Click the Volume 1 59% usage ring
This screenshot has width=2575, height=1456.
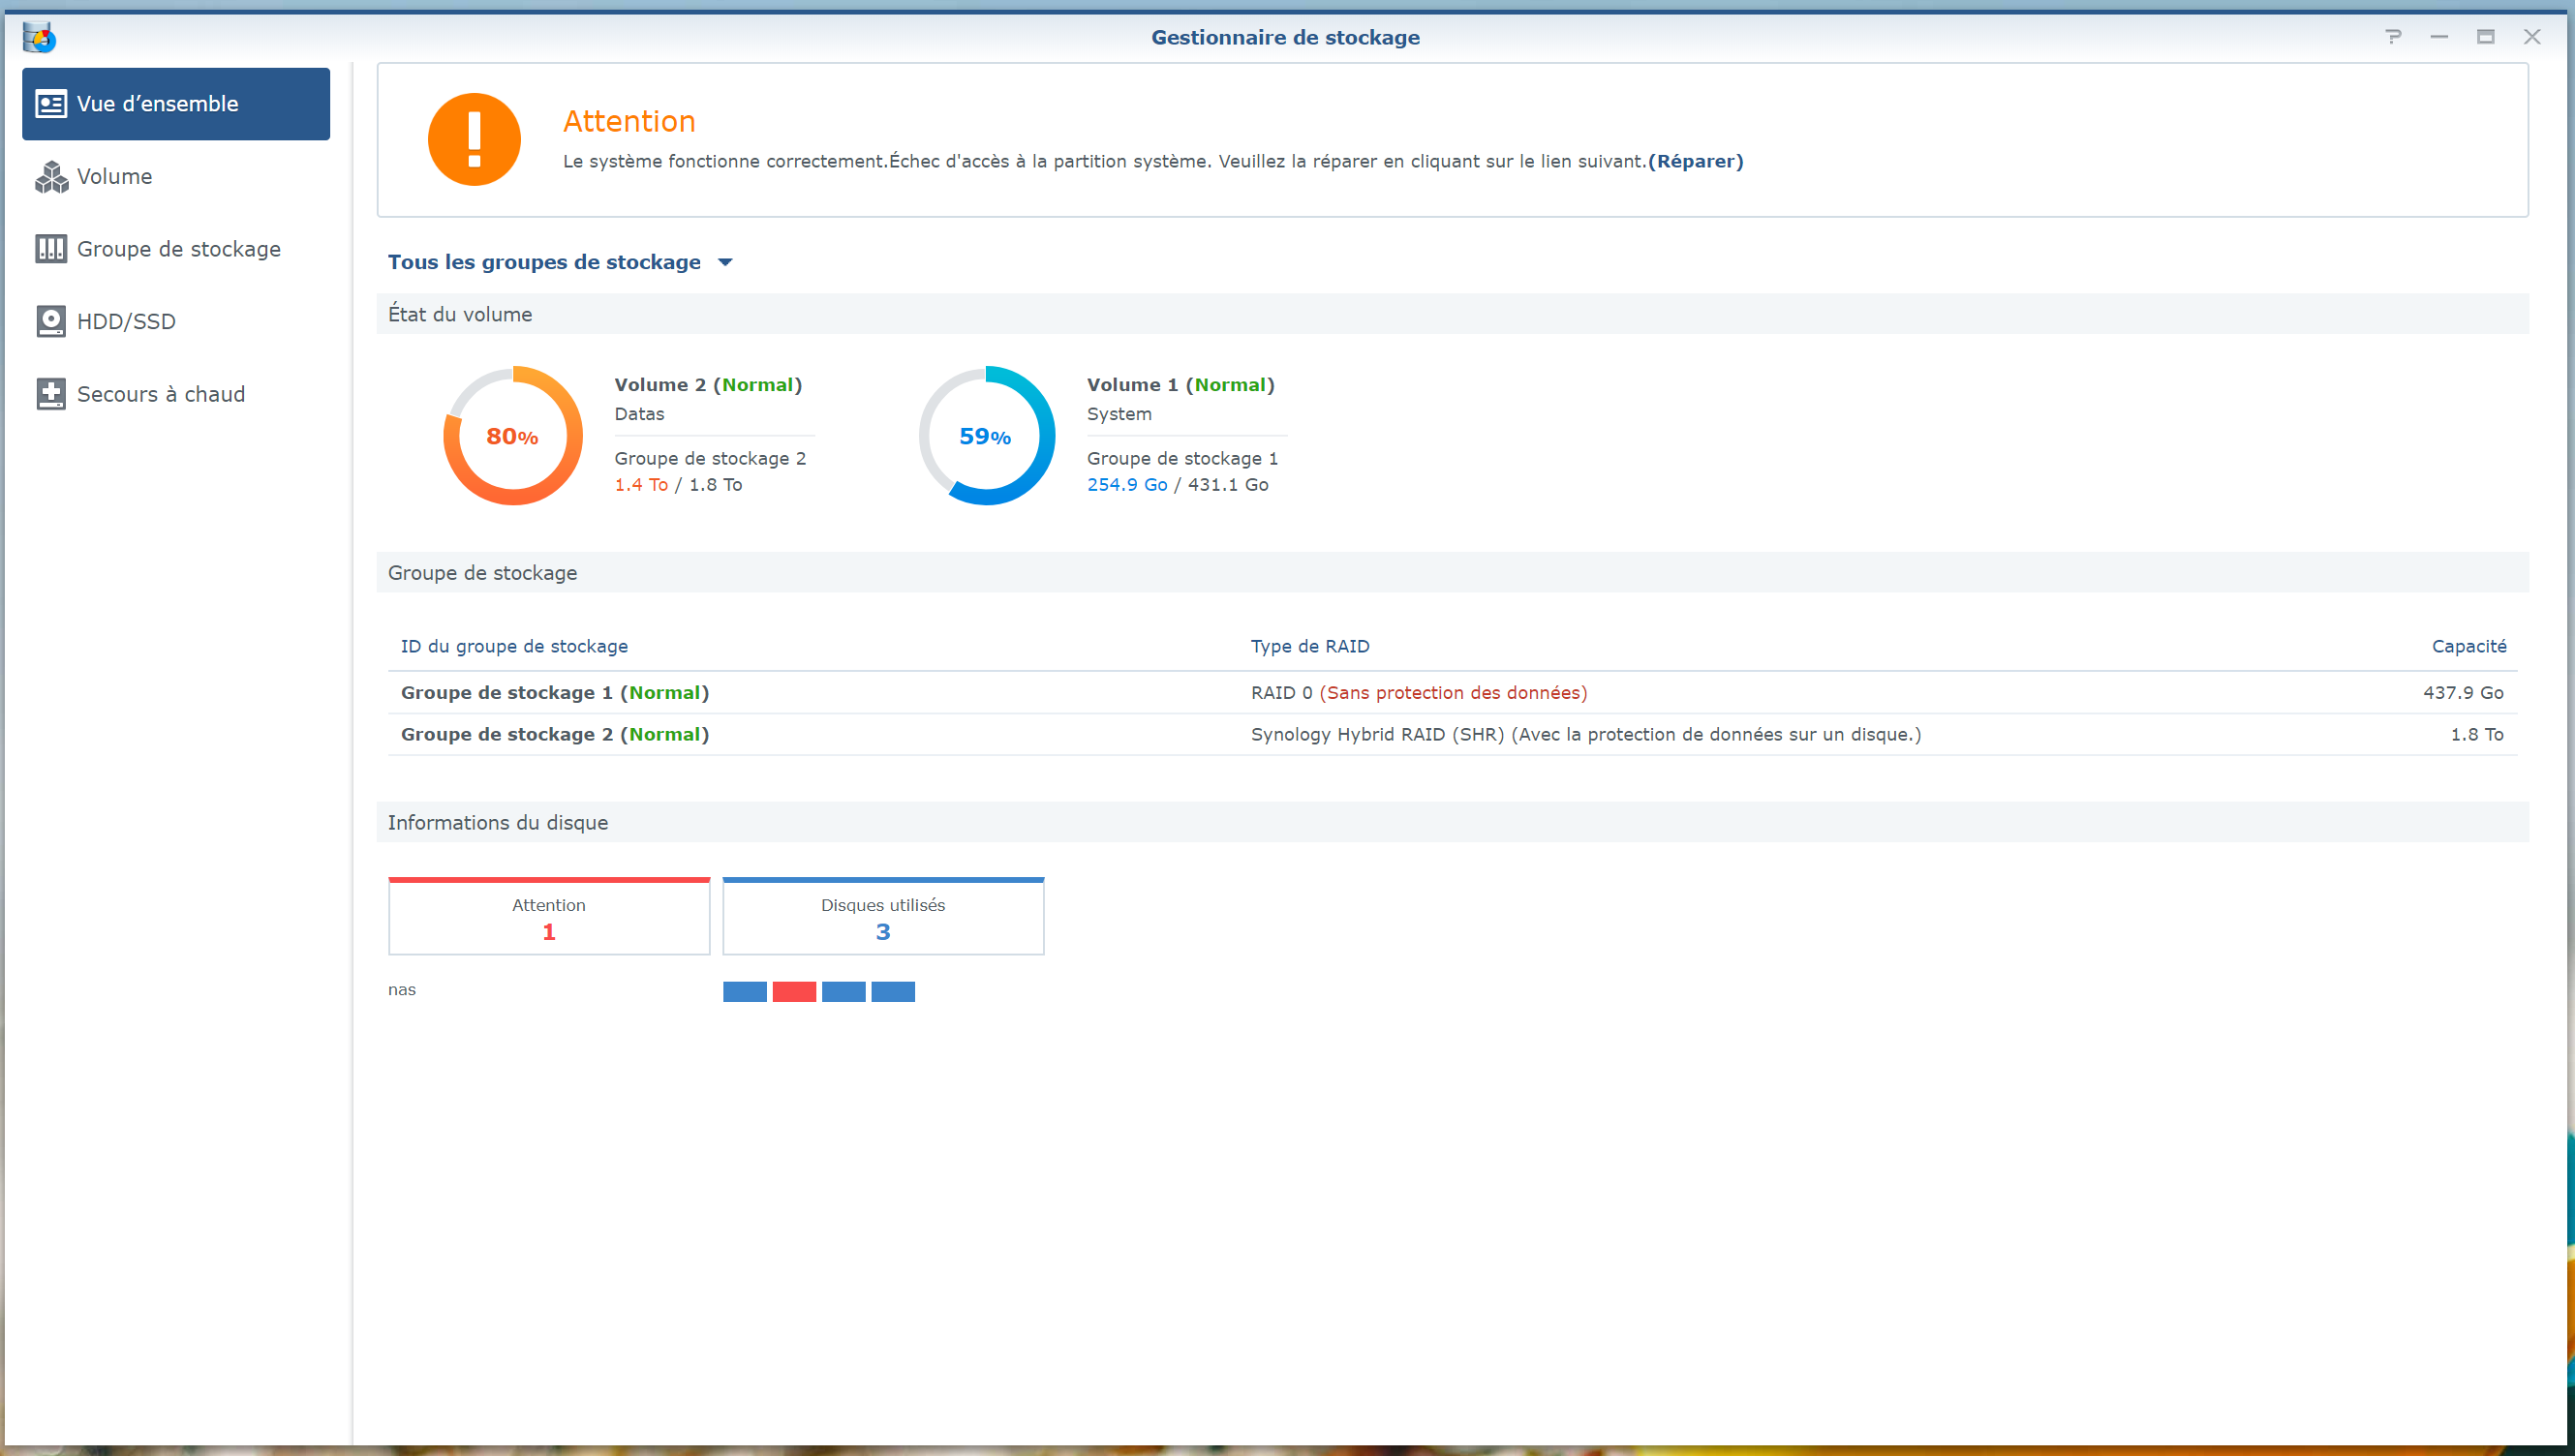click(x=986, y=436)
